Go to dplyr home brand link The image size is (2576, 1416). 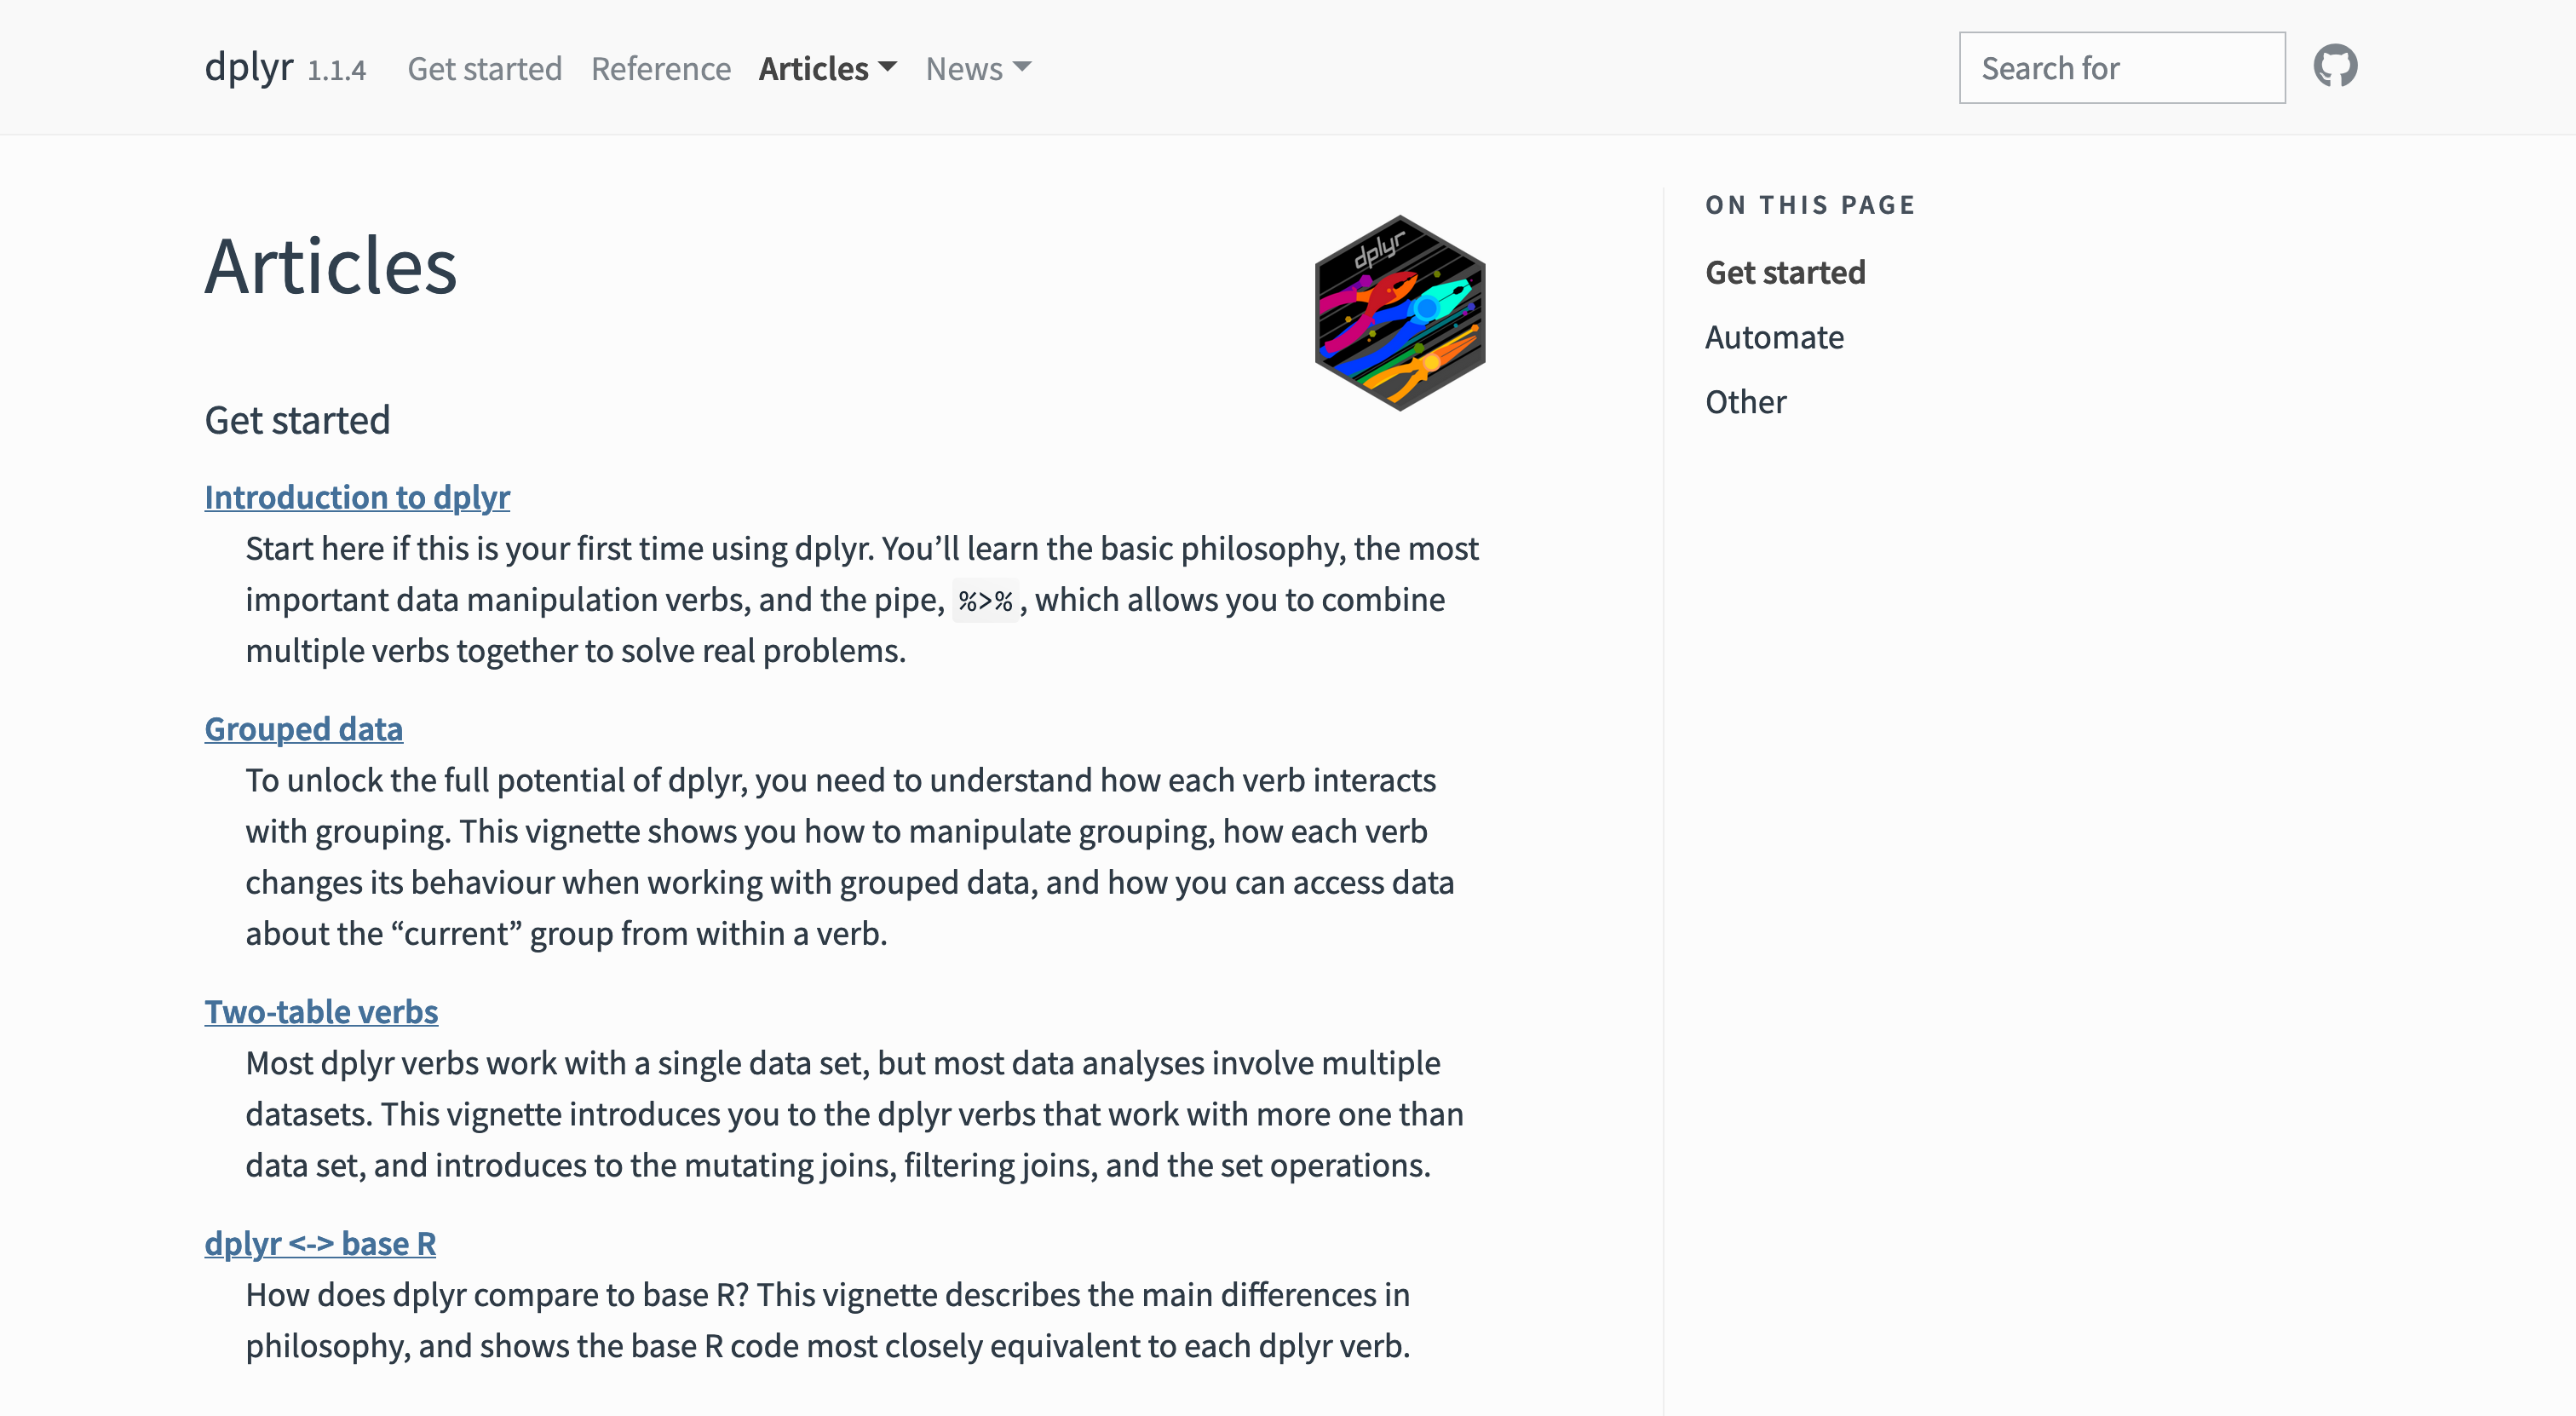pos(249,67)
